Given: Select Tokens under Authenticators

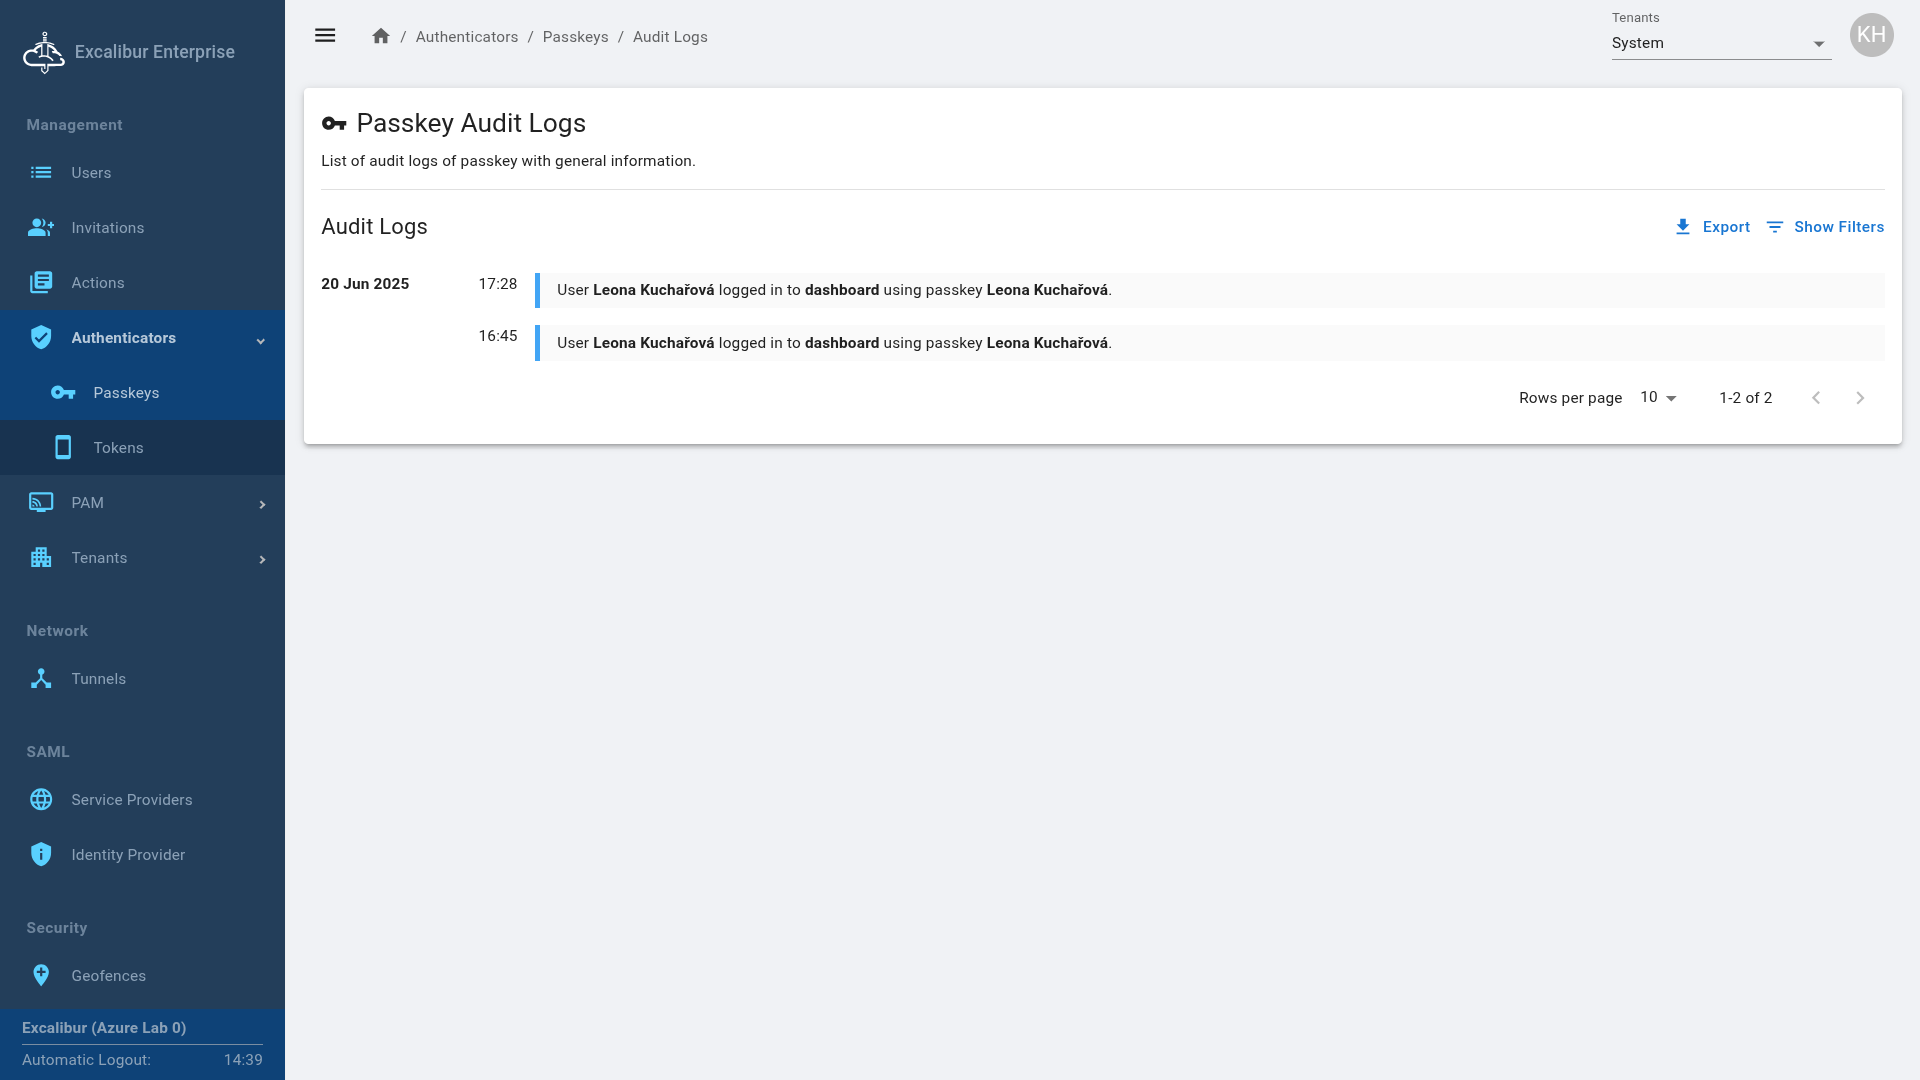Looking at the screenshot, I should point(118,448).
